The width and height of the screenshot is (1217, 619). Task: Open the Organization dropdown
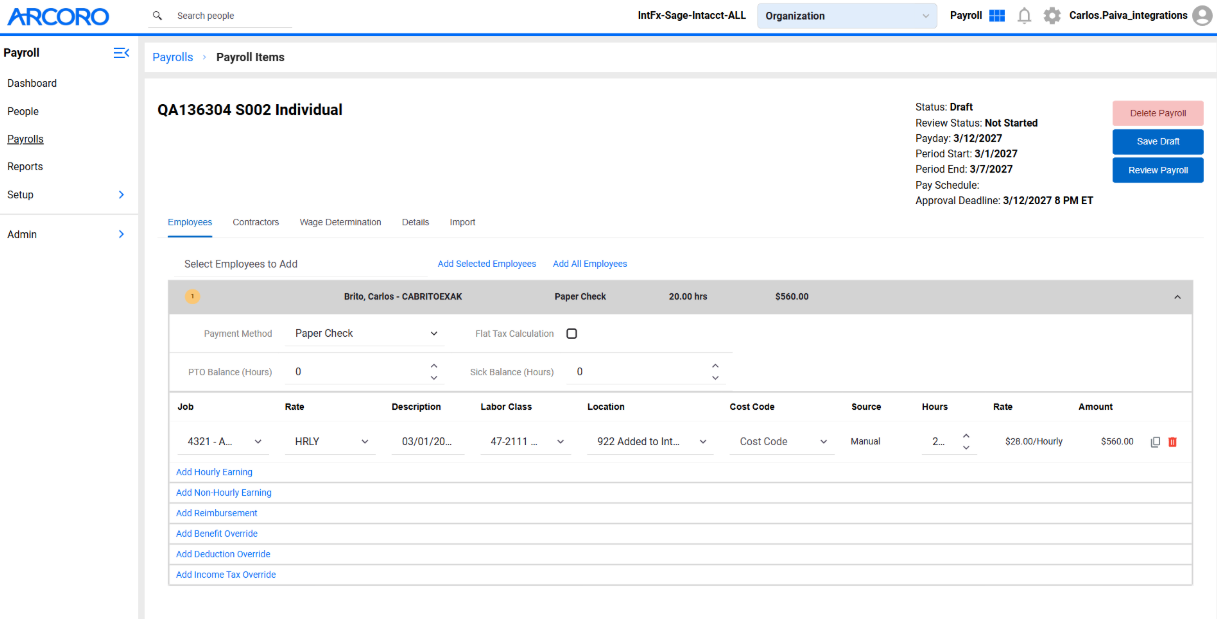(x=847, y=16)
